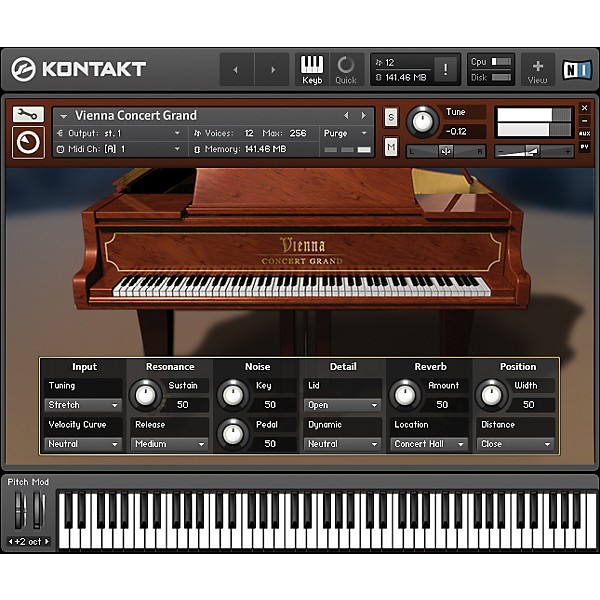This screenshot has width=600, height=600.
Task: Click the Noise Key knob
Action: point(233,395)
